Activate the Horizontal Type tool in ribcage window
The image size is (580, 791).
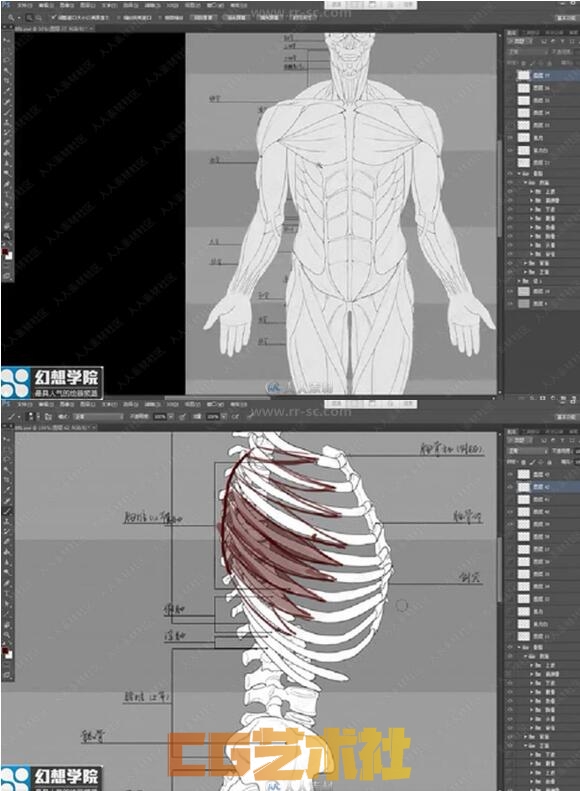[7, 593]
